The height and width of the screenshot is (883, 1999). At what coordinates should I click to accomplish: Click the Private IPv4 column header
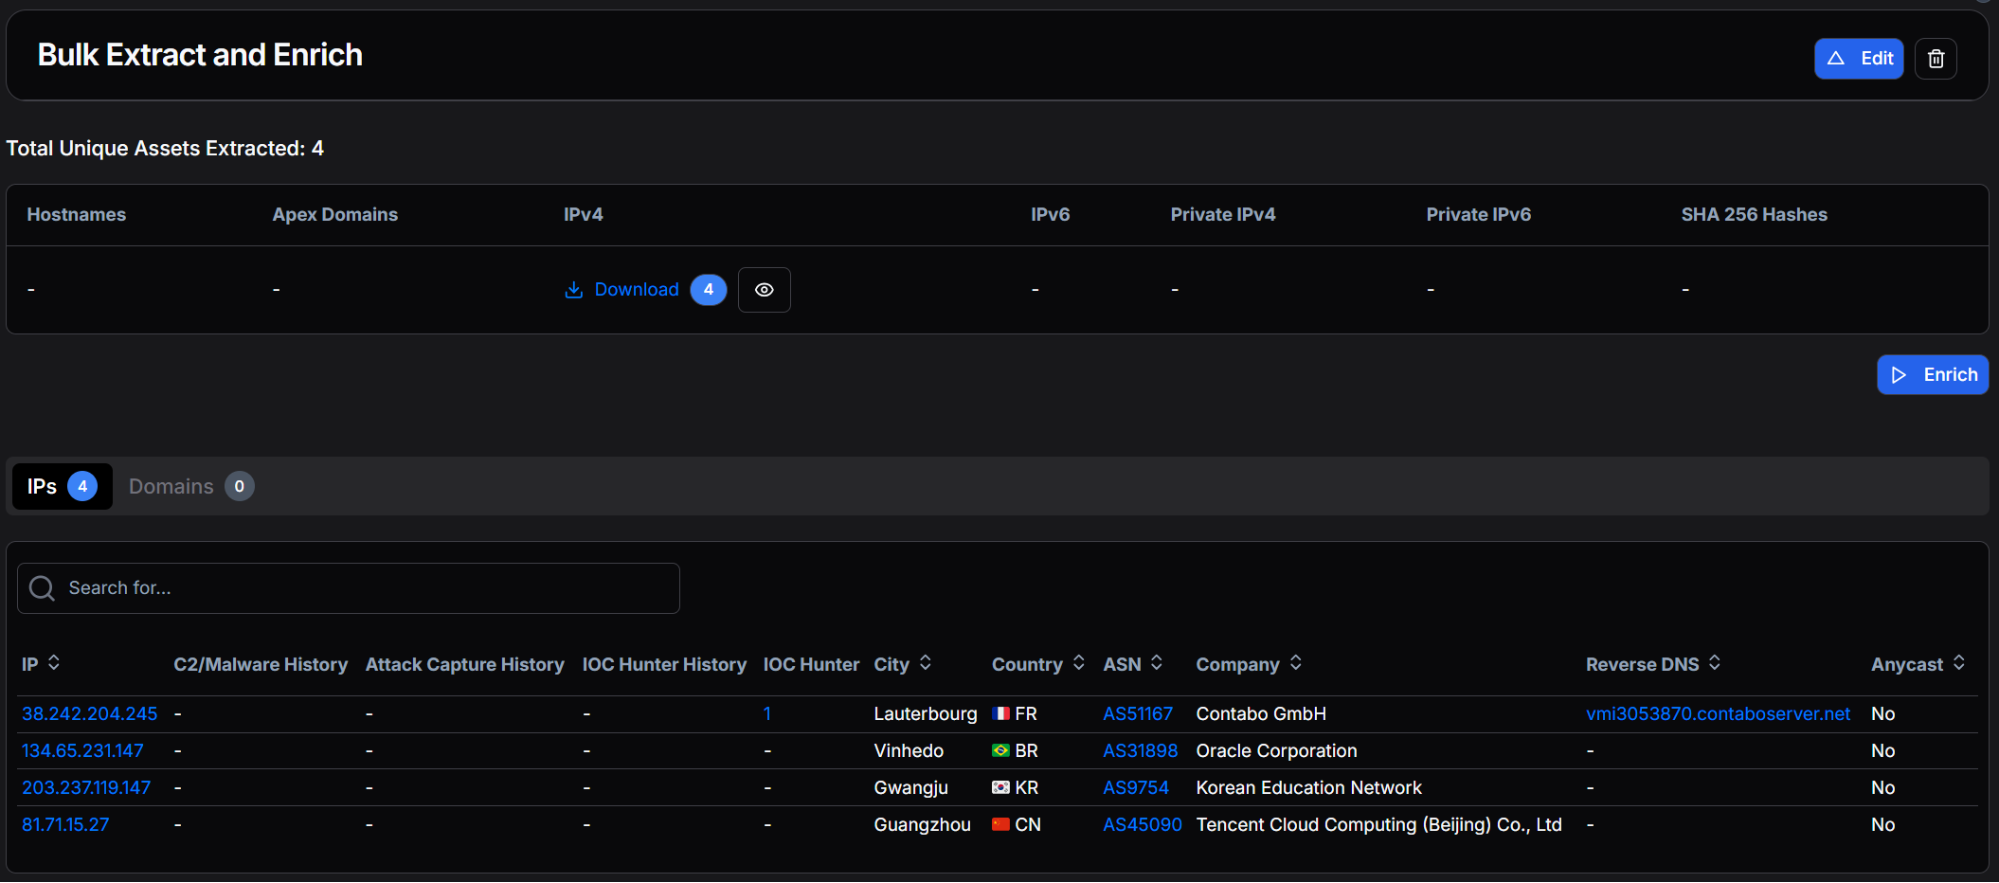1223,215
